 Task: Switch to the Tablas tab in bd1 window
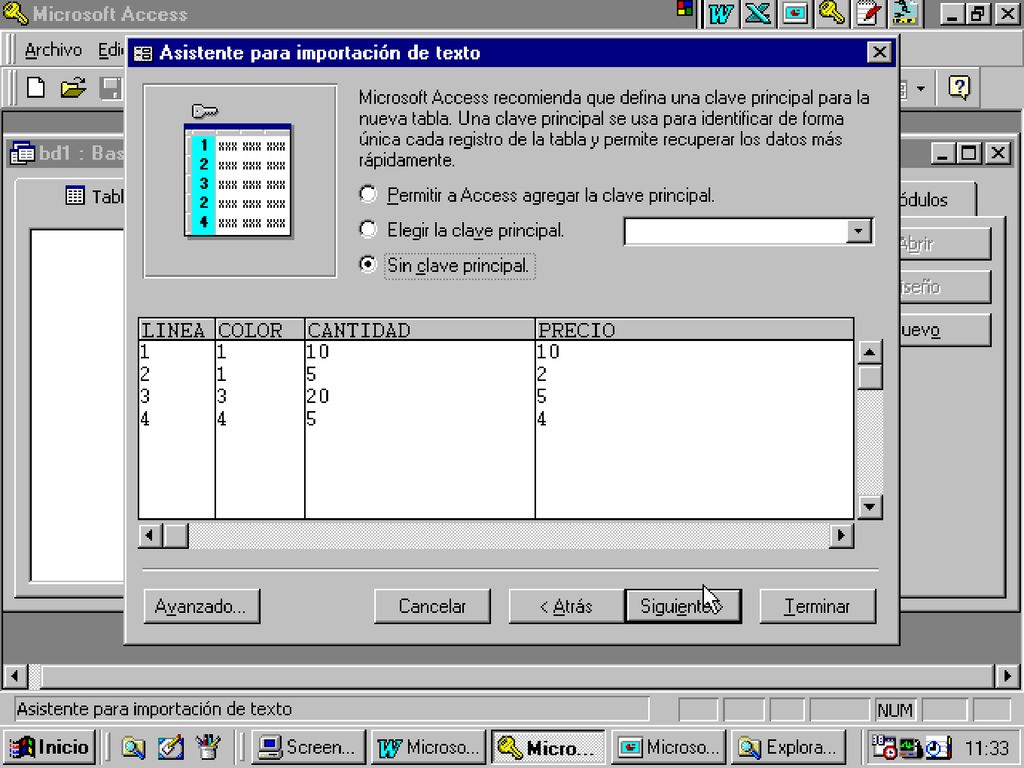point(95,196)
